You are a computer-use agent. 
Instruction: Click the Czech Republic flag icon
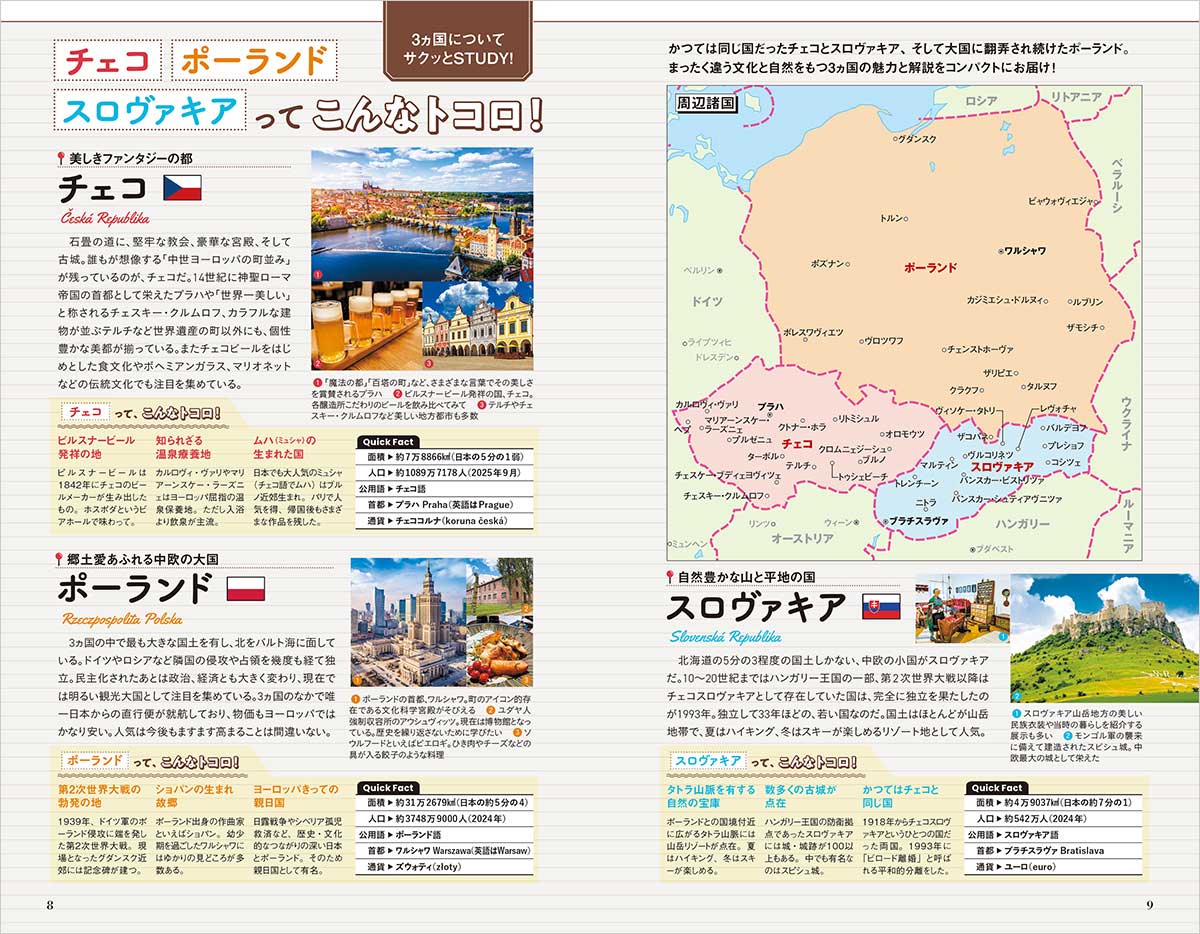(x=182, y=188)
